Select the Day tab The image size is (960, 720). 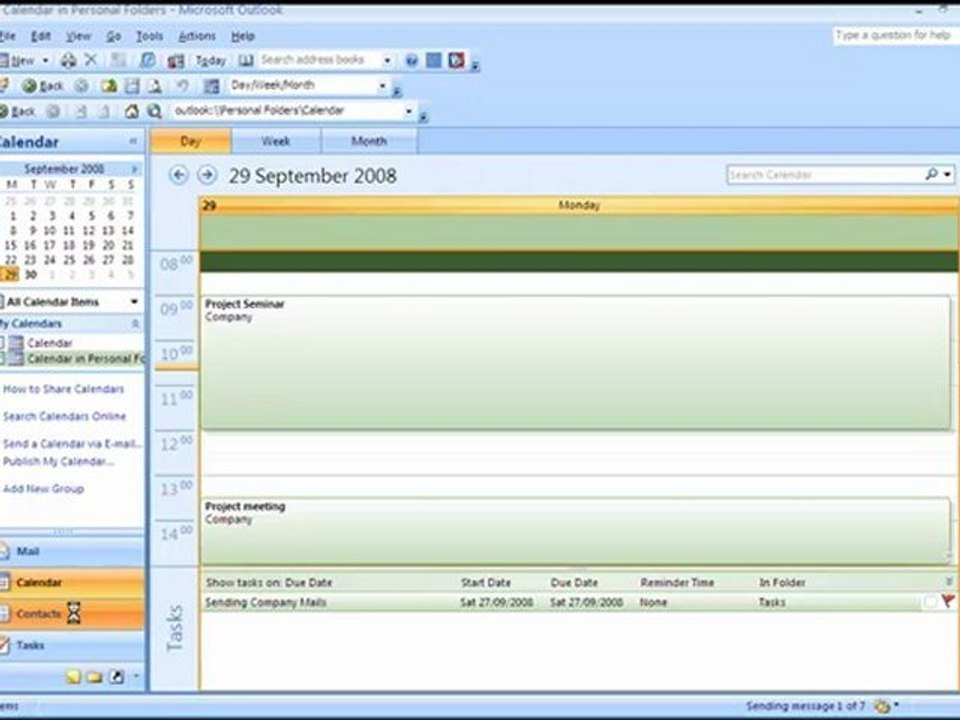click(190, 141)
